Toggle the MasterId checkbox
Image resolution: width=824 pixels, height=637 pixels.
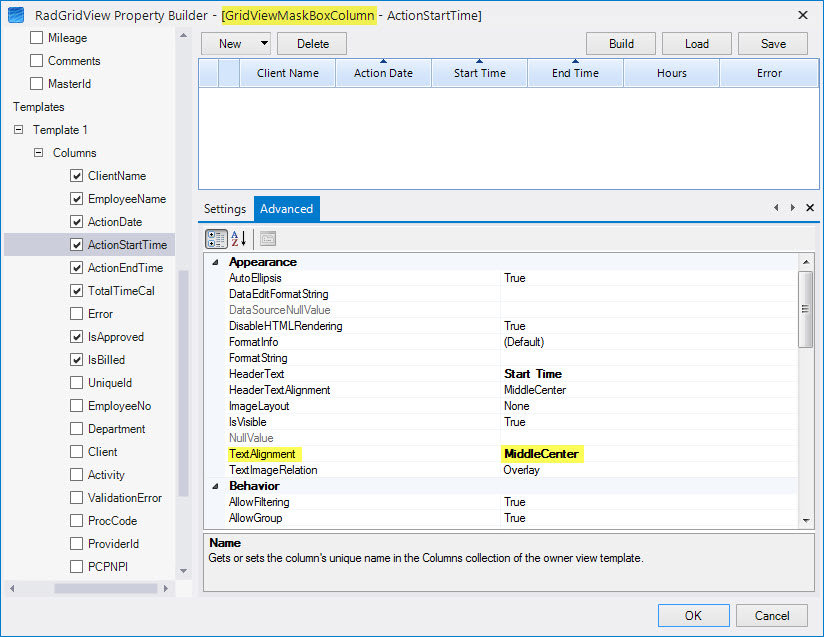36,84
